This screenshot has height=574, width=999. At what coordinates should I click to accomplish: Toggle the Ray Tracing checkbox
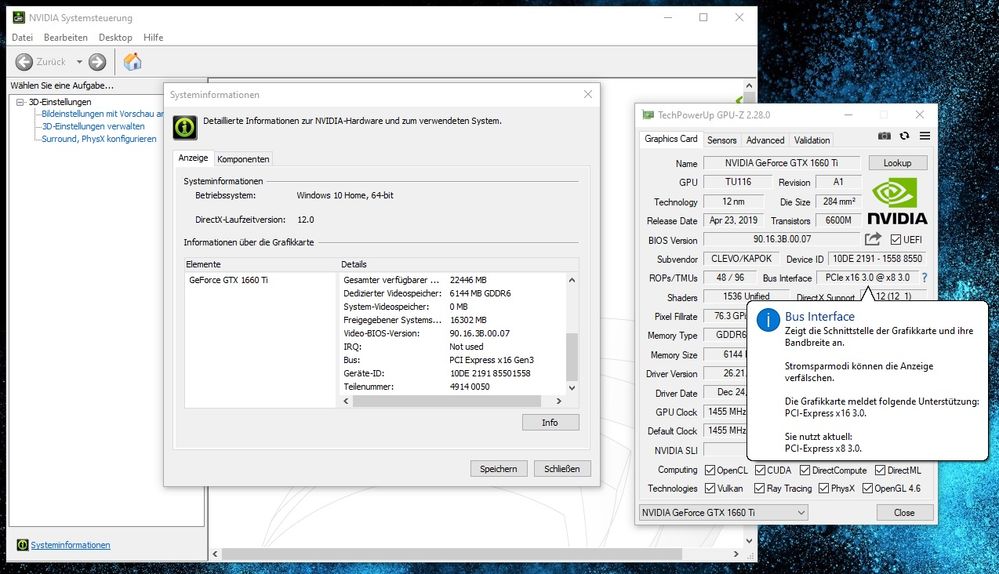pyautogui.click(x=760, y=489)
